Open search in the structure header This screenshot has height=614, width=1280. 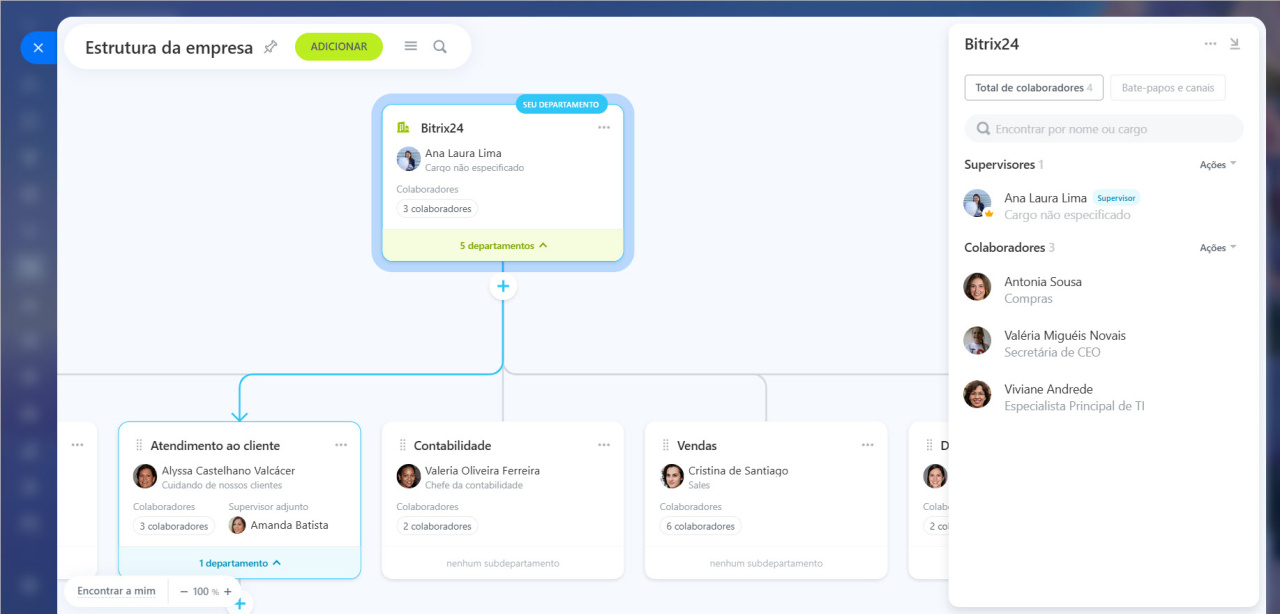coord(440,47)
